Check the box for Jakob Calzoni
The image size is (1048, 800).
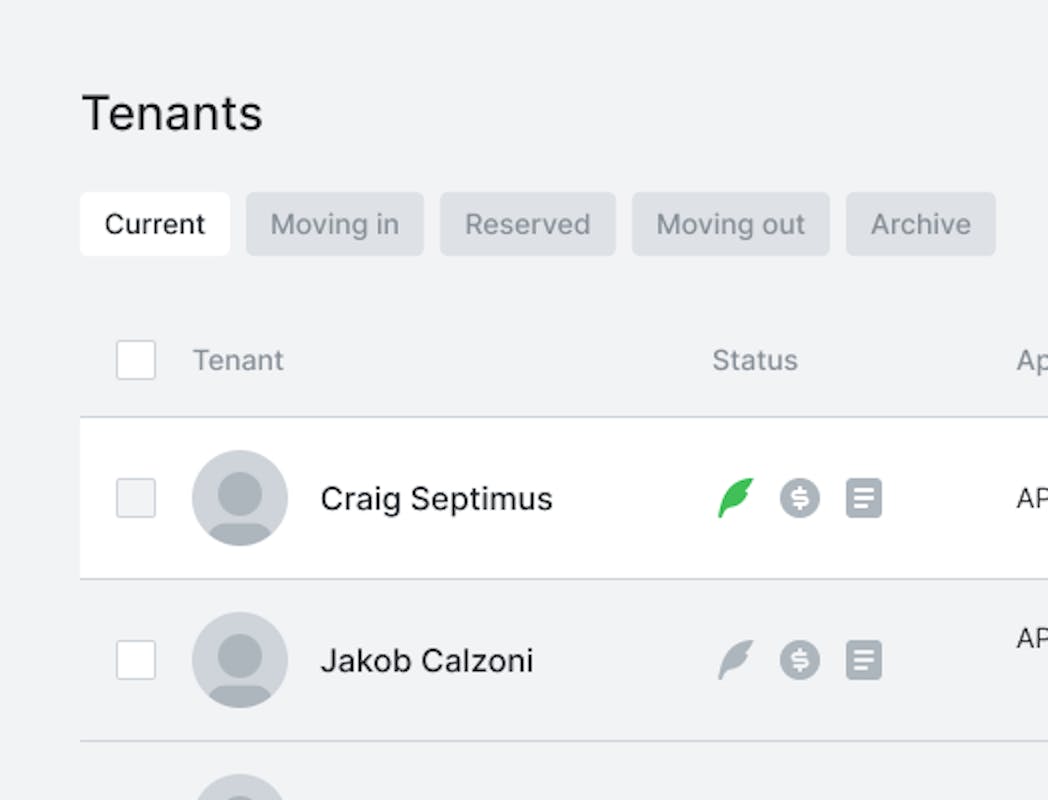coord(136,660)
